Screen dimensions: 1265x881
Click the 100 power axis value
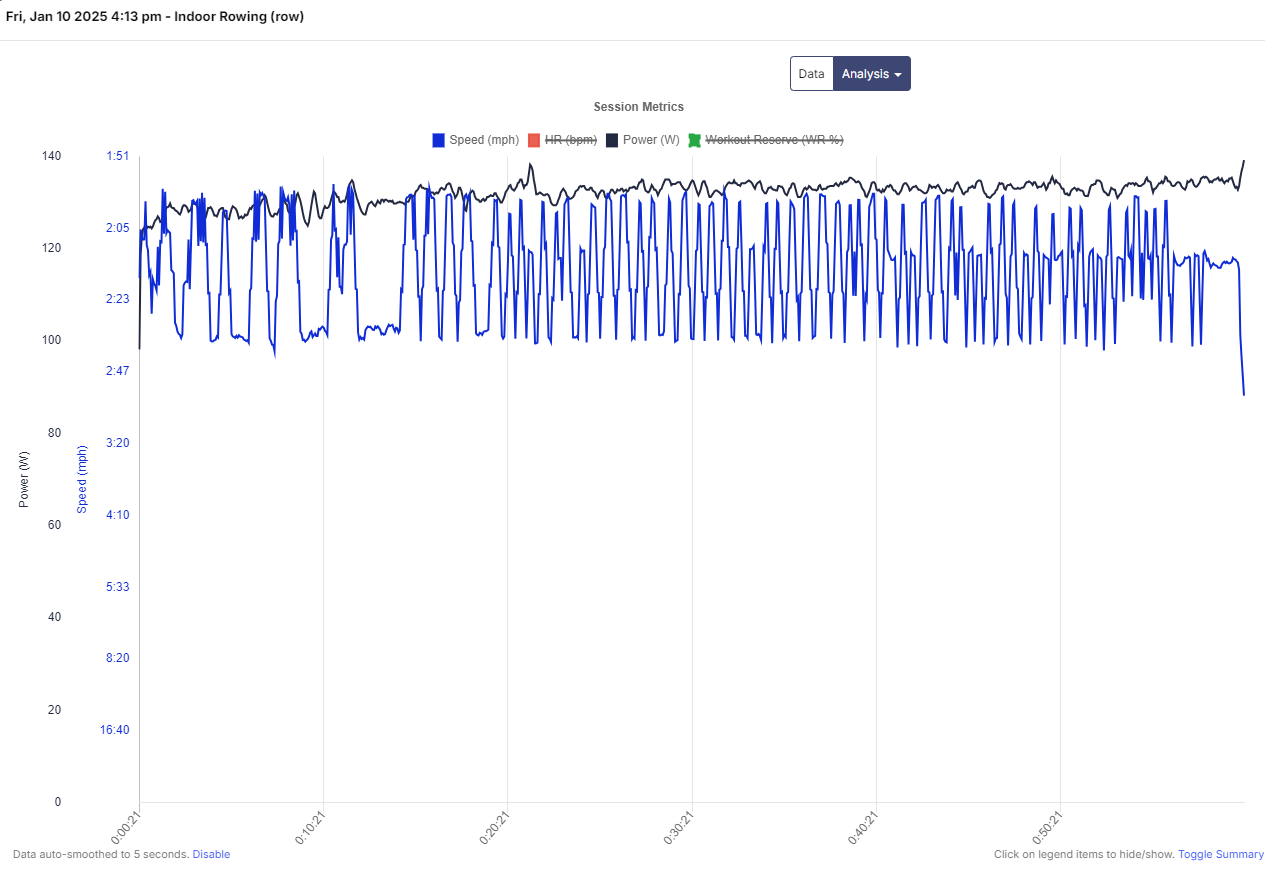coord(51,340)
